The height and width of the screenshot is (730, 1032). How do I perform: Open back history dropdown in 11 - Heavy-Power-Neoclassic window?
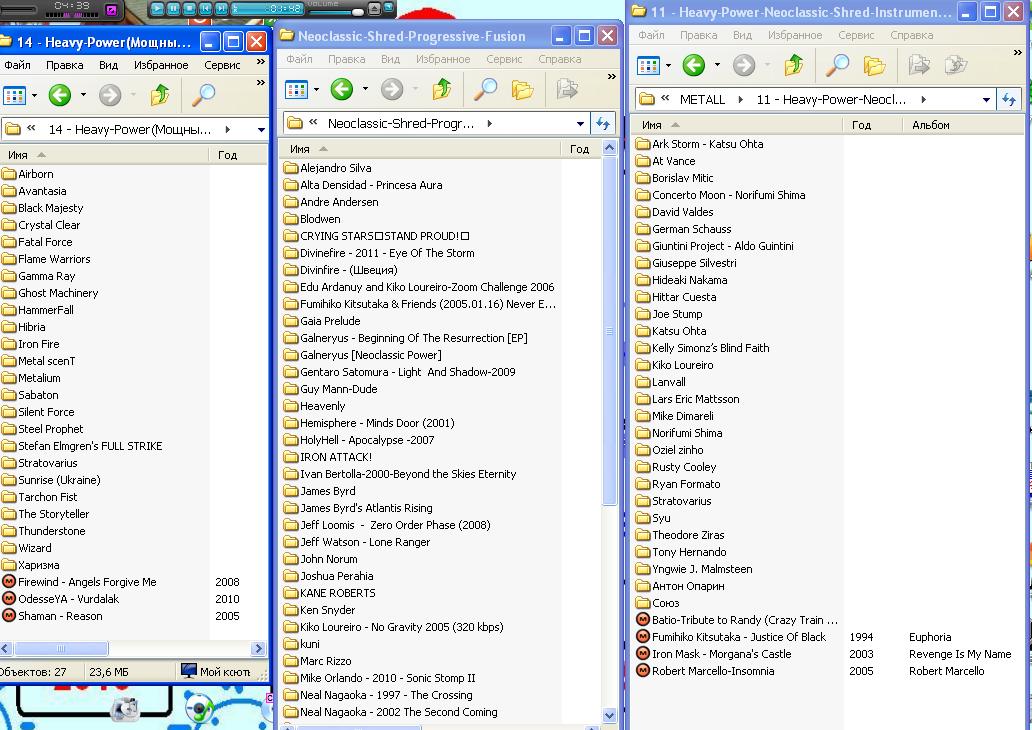[x=717, y=65]
